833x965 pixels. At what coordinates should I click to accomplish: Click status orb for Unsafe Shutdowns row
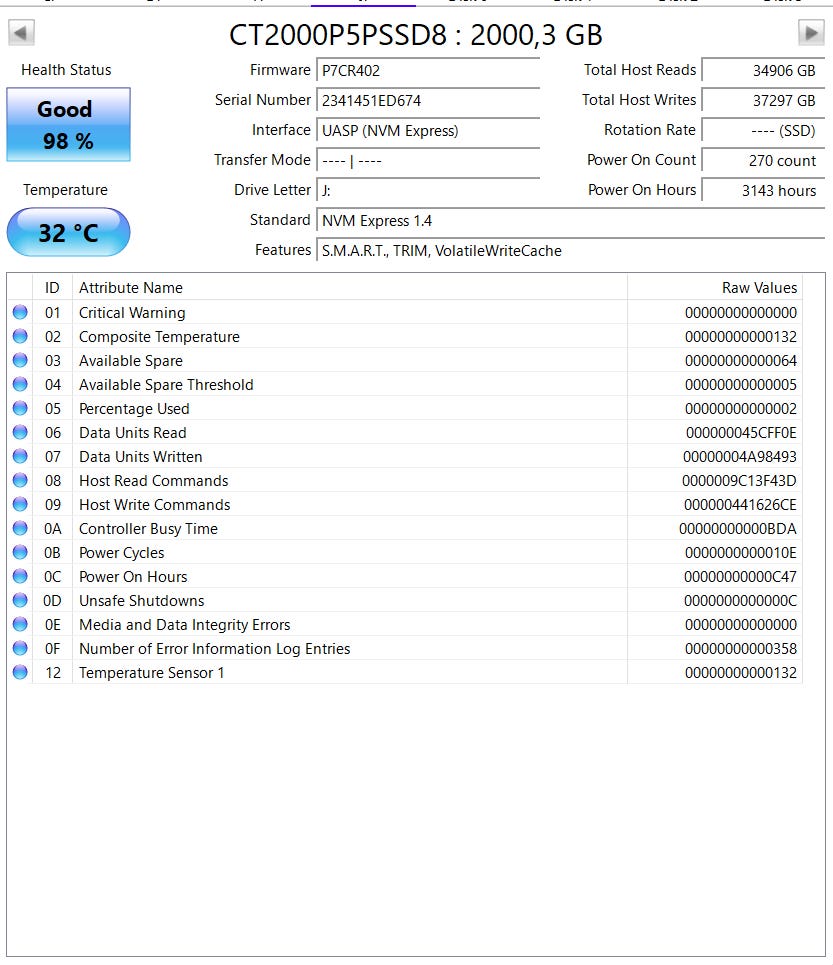coord(20,600)
